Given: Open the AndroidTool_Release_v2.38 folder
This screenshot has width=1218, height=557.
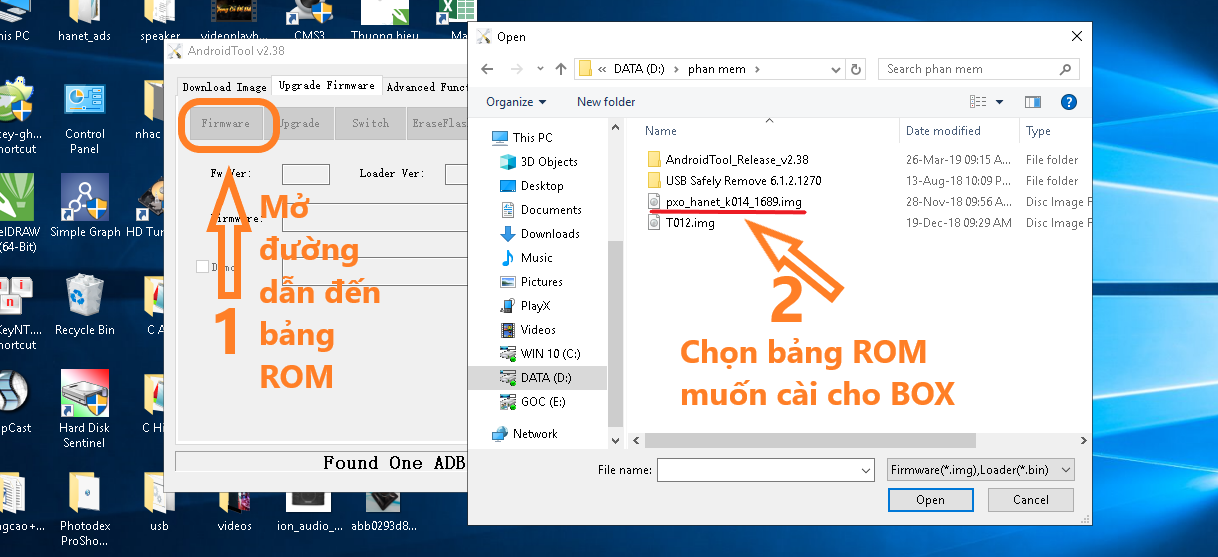Looking at the screenshot, I should (736, 160).
